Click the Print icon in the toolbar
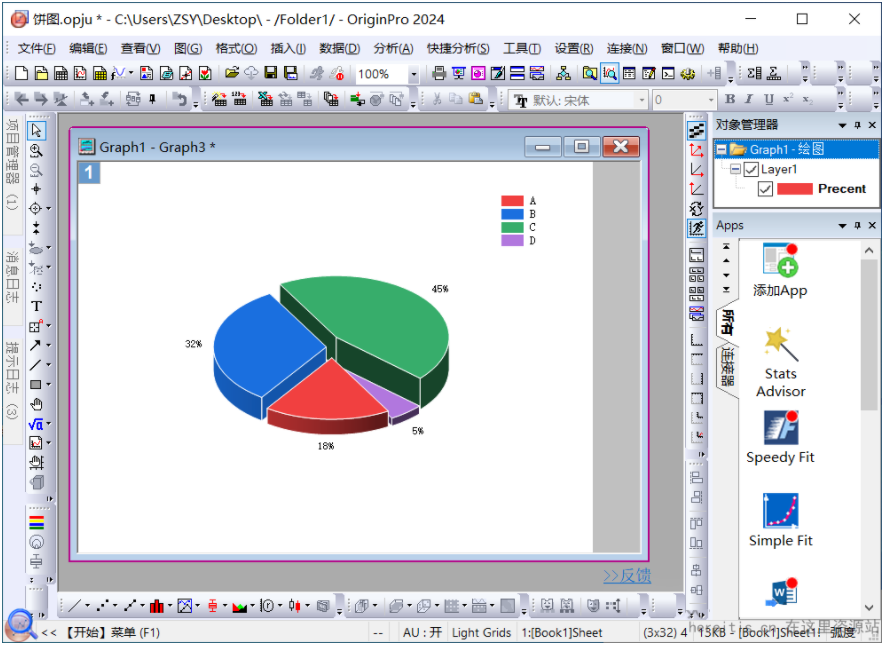 tap(438, 73)
